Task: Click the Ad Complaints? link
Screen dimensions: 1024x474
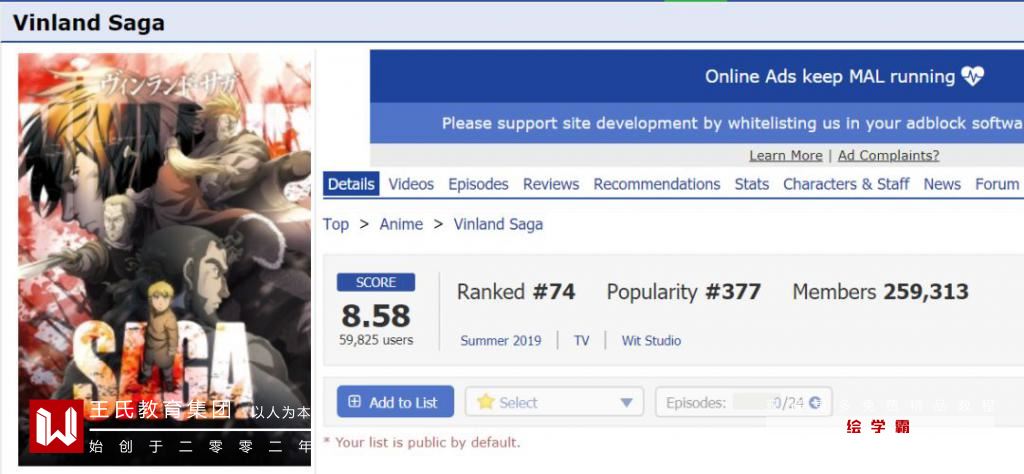Action: coord(888,155)
